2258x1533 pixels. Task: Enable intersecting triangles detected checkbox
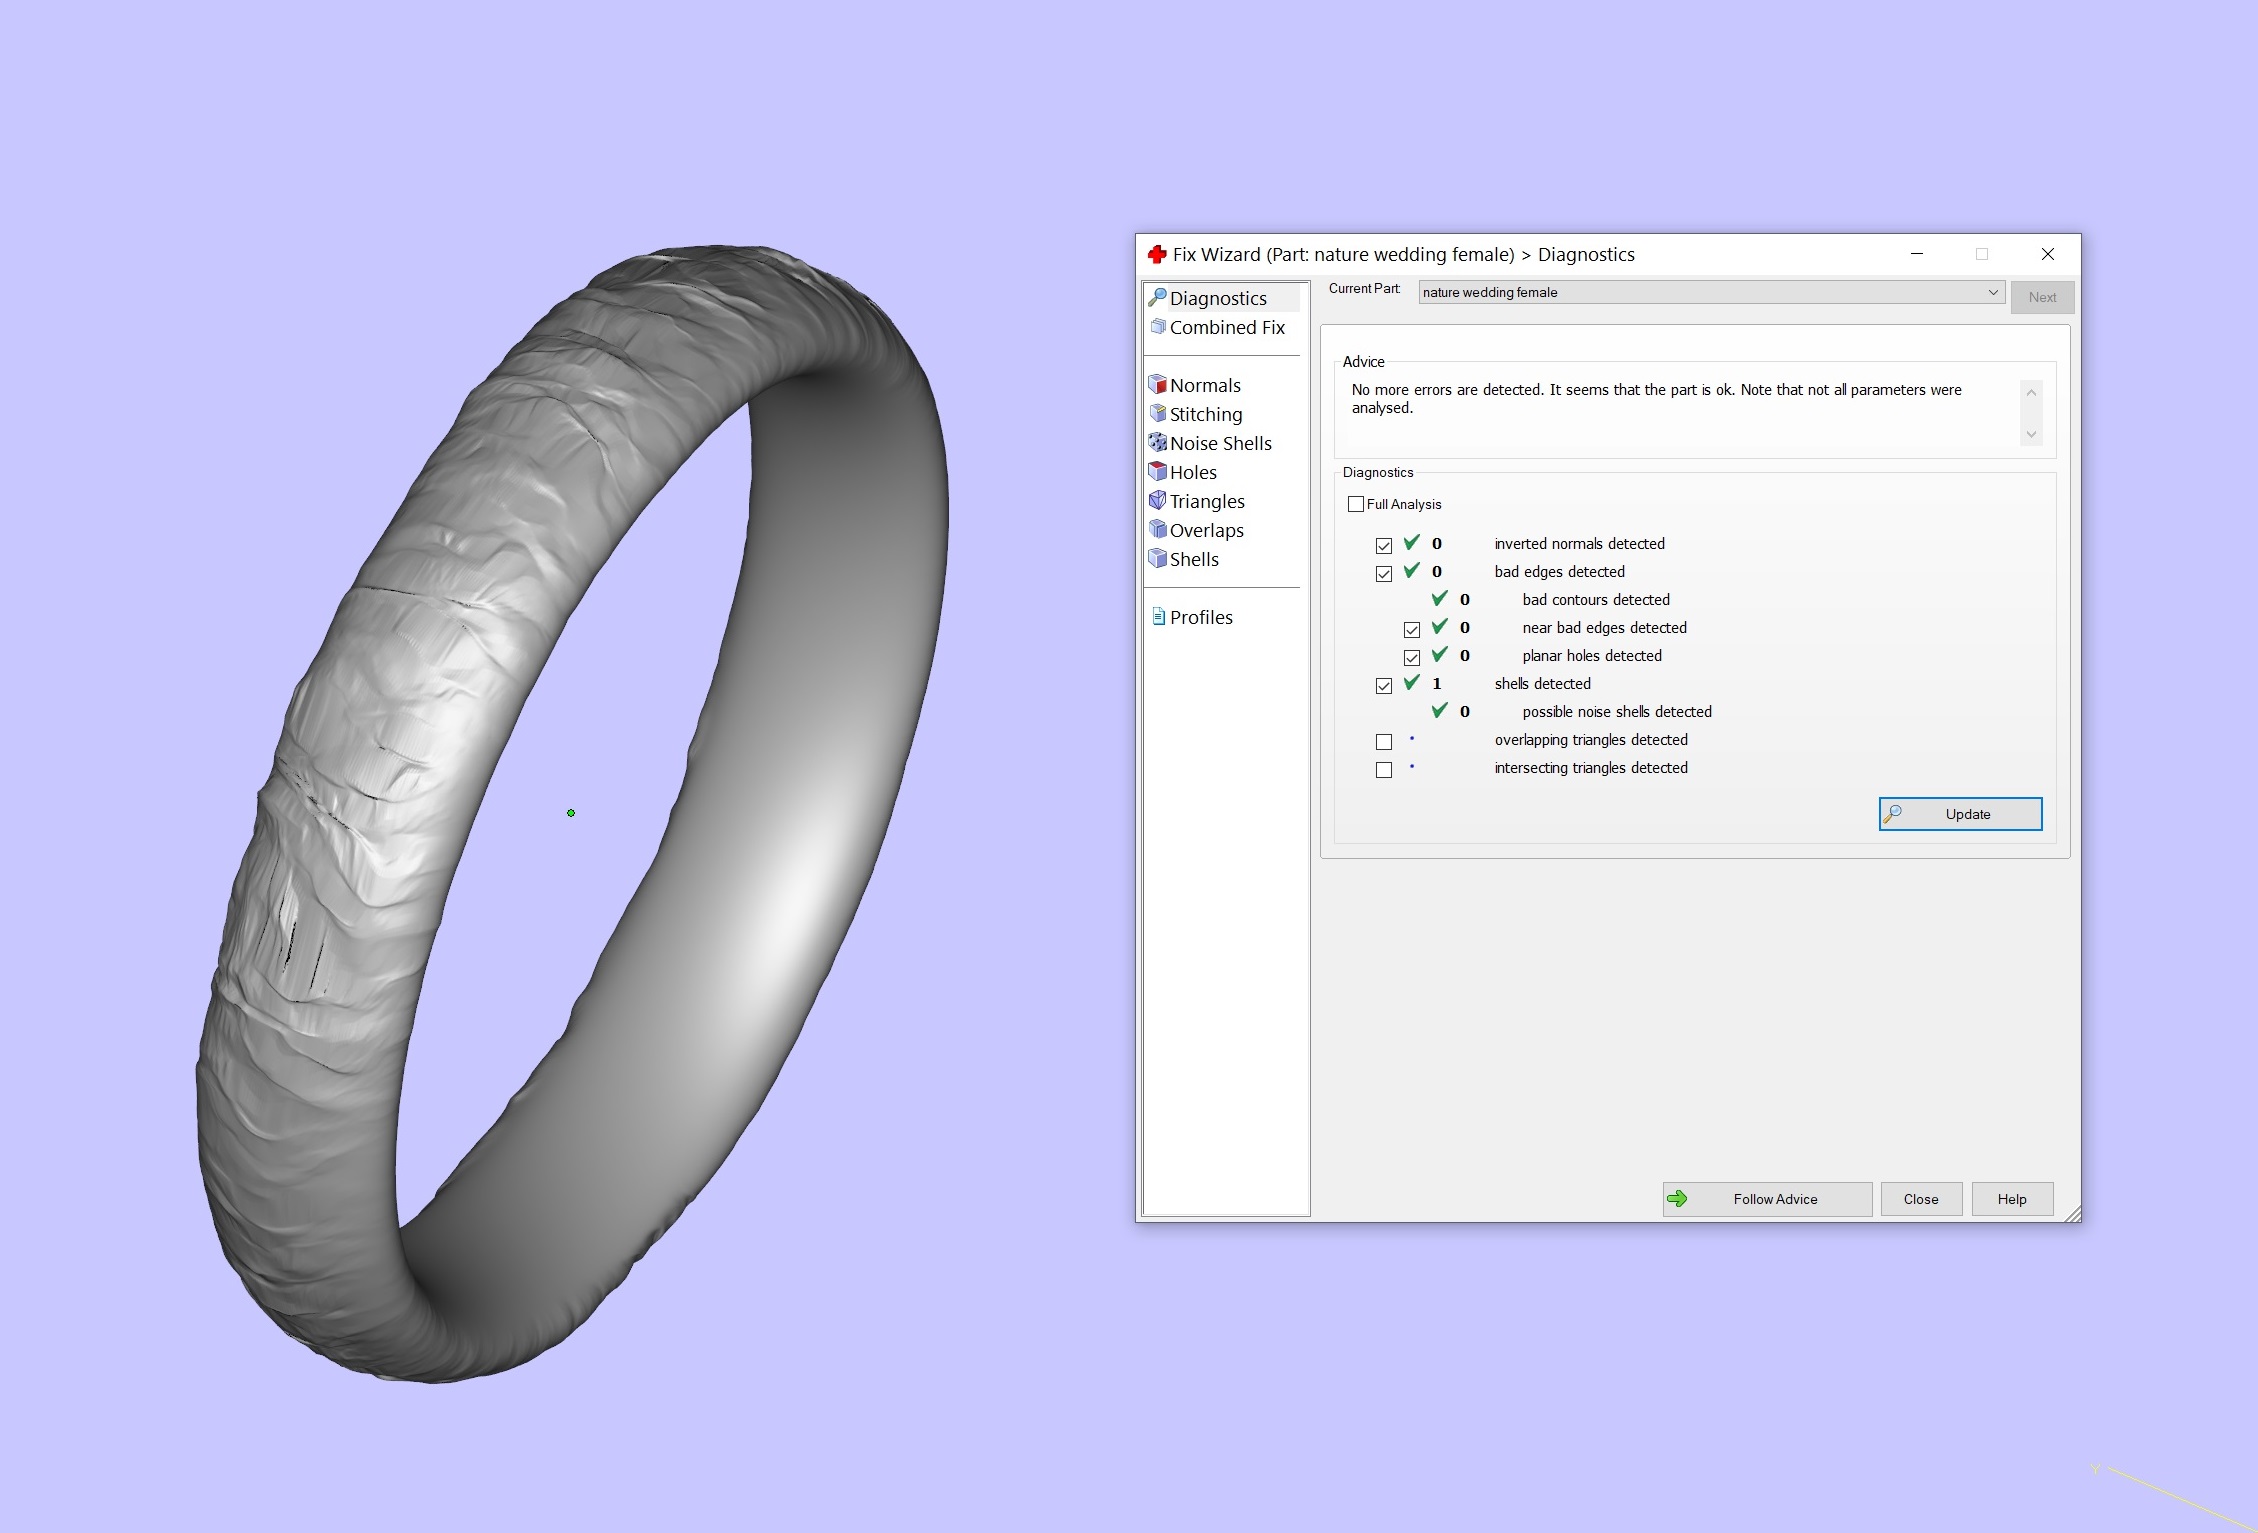point(1384,770)
